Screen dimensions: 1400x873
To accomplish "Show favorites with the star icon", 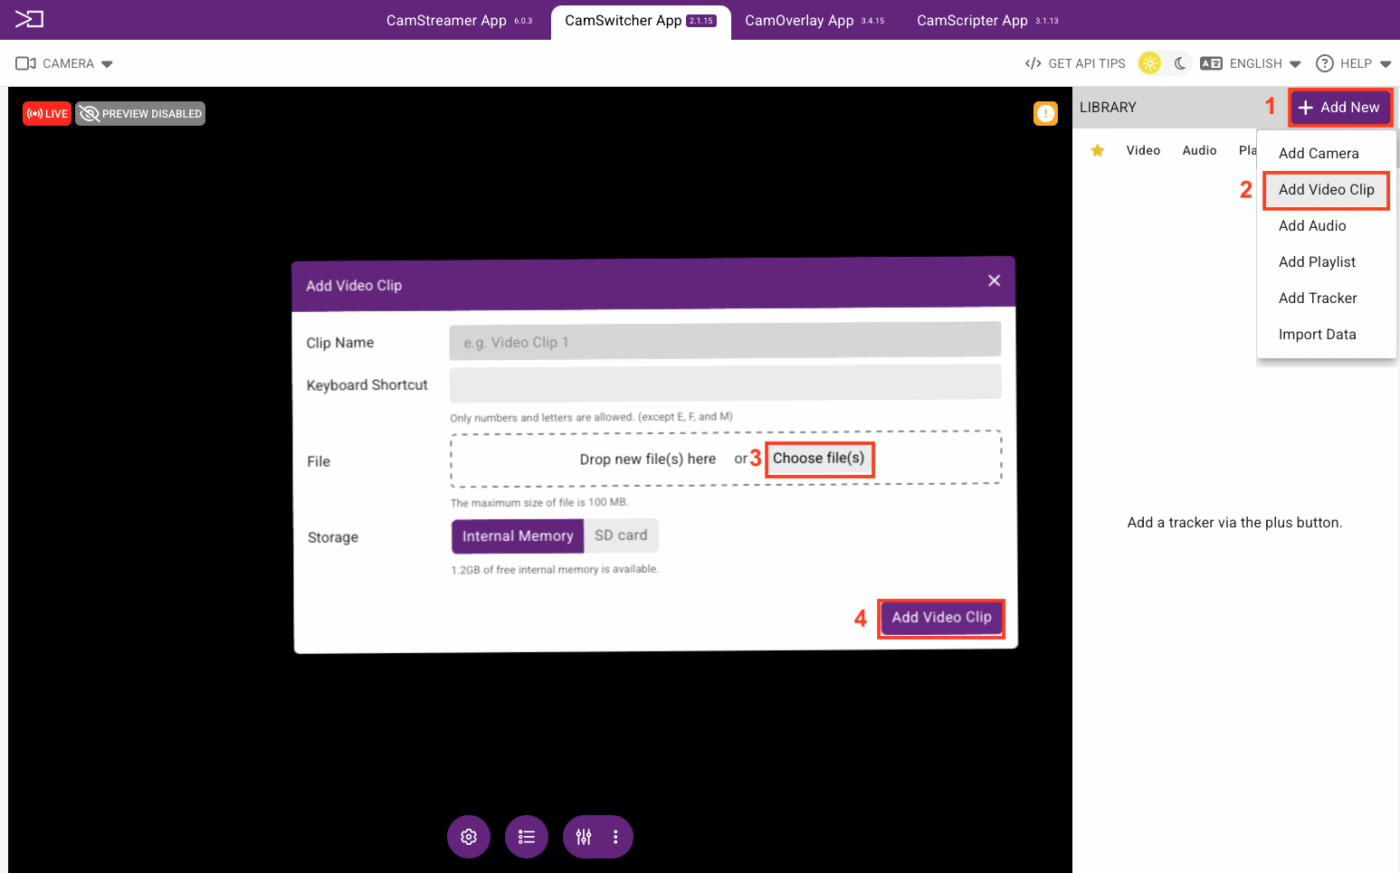I will 1097,151.
